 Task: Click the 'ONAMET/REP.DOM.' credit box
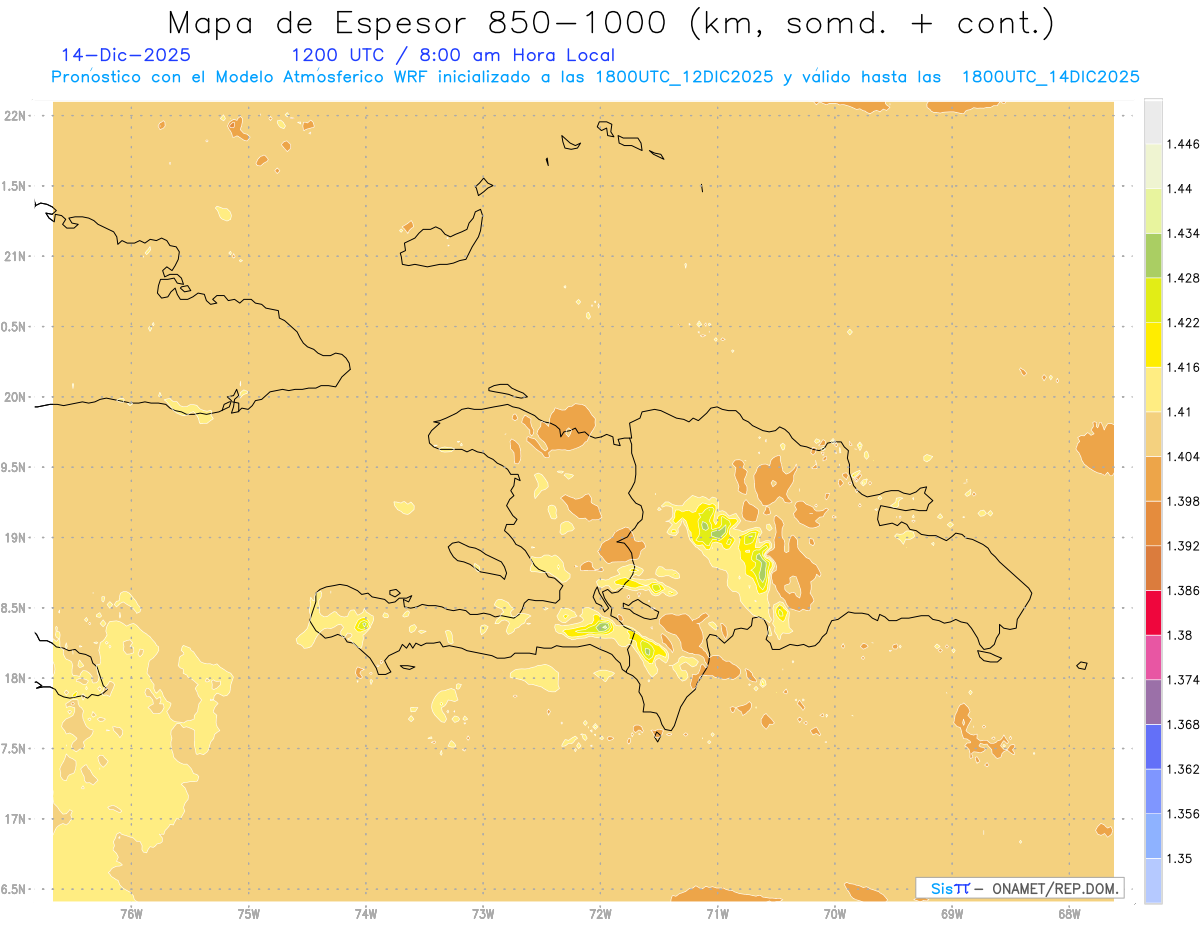coord(1020,888)
